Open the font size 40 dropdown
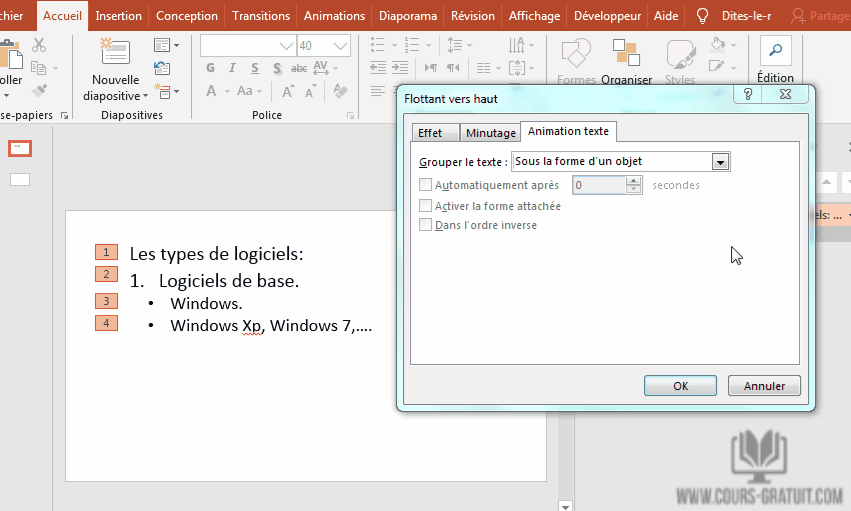Image resolution: width=851 pixels, height=511 pixels. [x=340, y=46]
